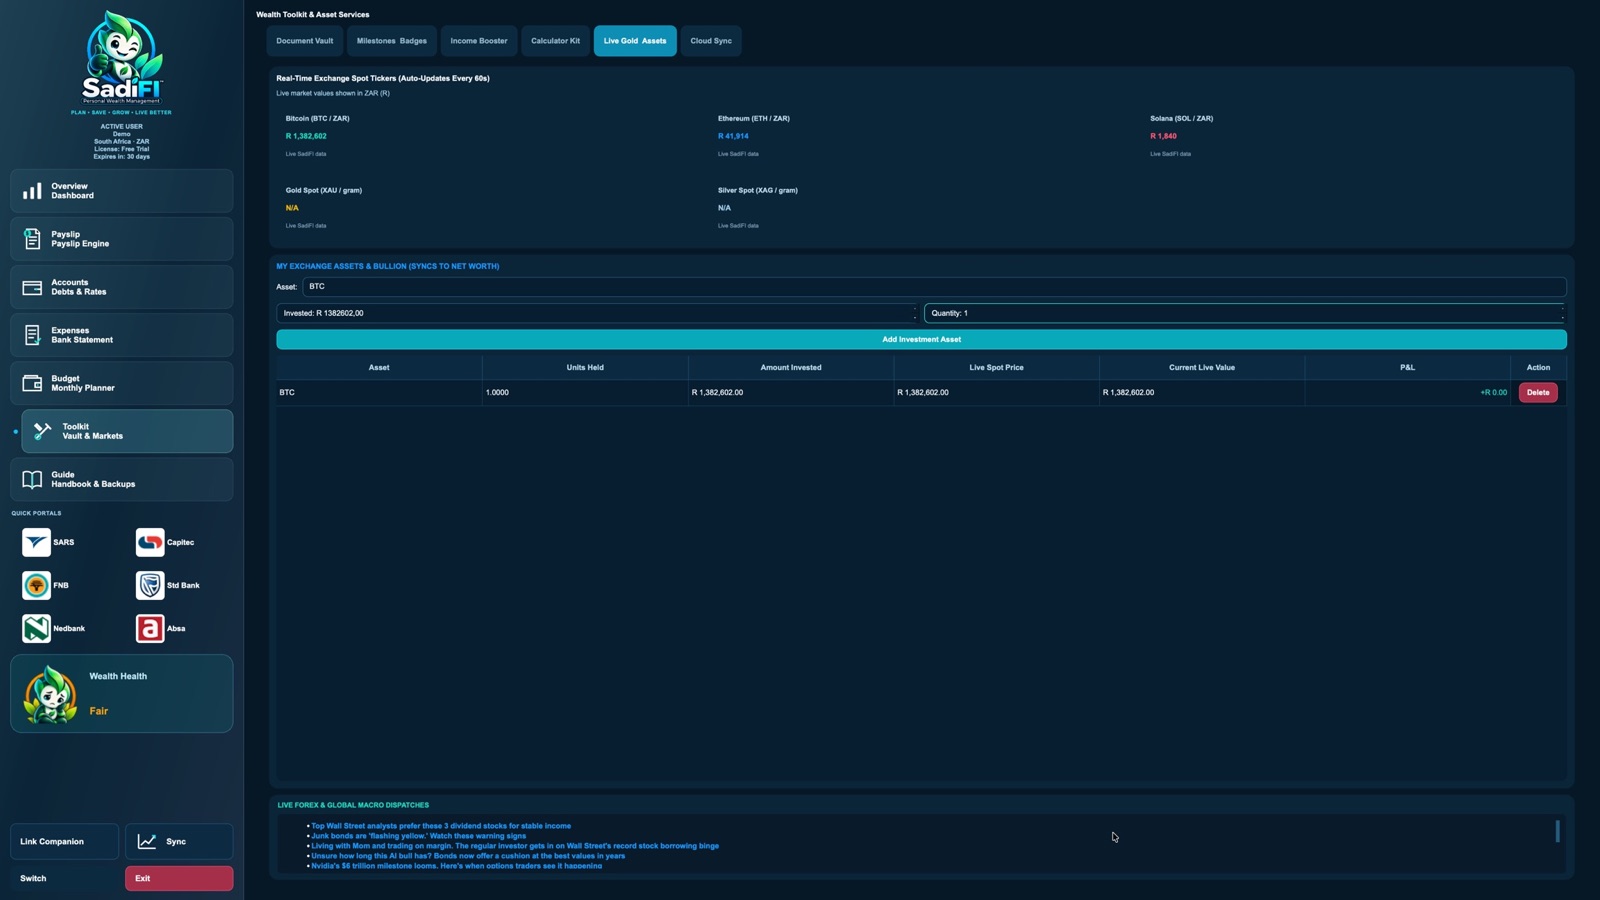Open the FNB quick portal icon

tap(36, 585)
